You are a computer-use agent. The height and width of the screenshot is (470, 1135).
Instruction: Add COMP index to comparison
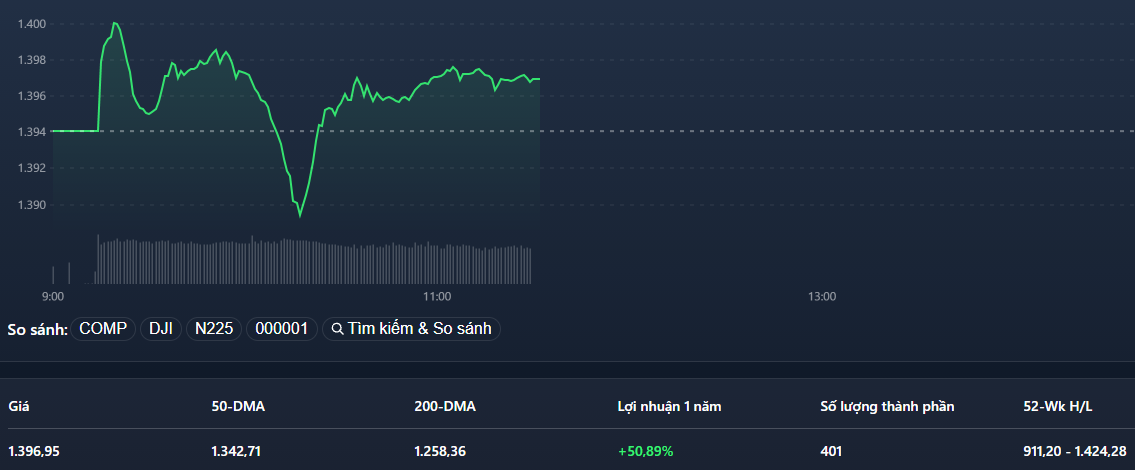(103, 329)
